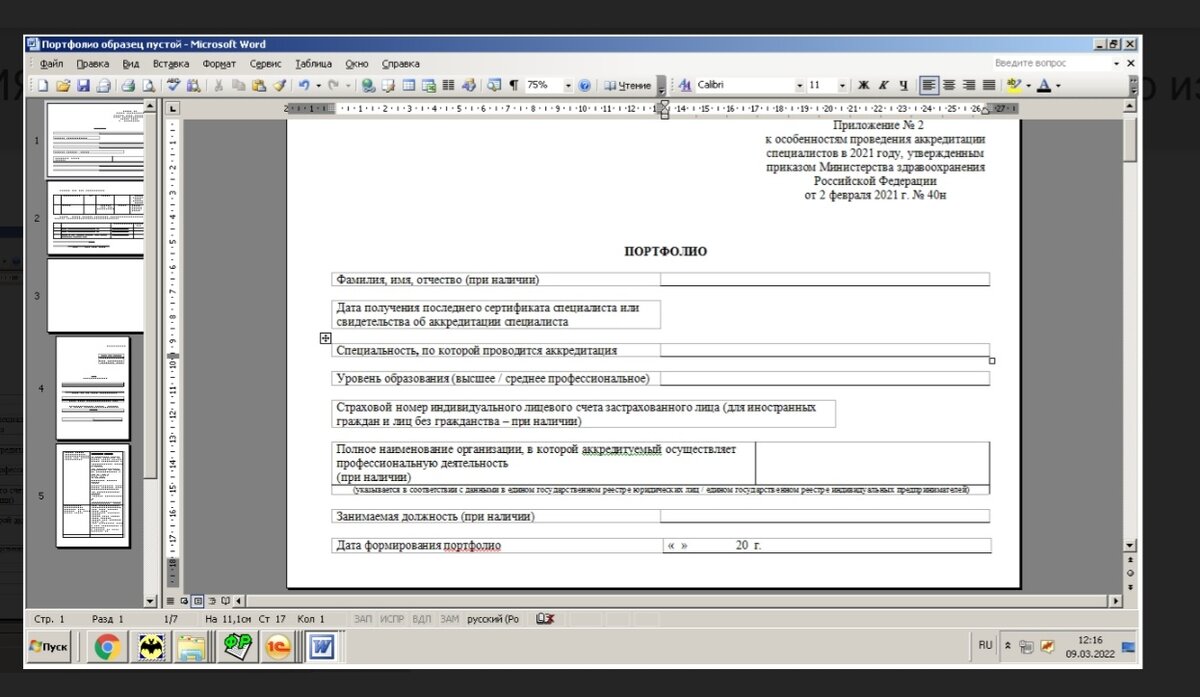This screenshot has height=697, width=1200.
Task: Open the zoom 75% dropdown
Action: click(x=568, y=86)
